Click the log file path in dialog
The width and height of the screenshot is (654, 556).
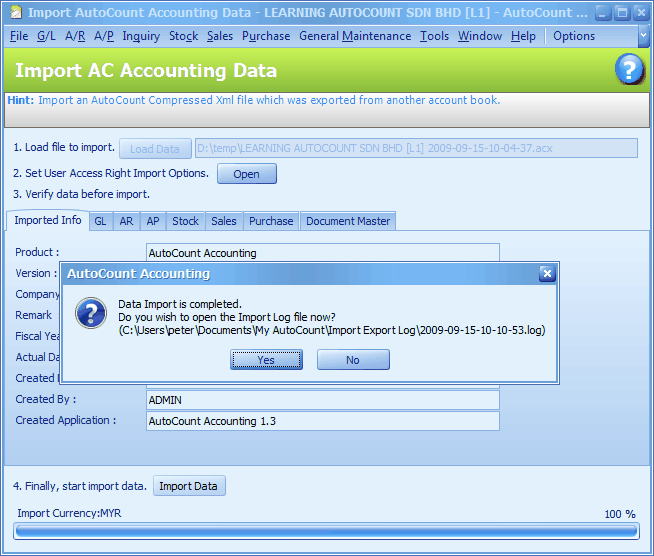332,330
